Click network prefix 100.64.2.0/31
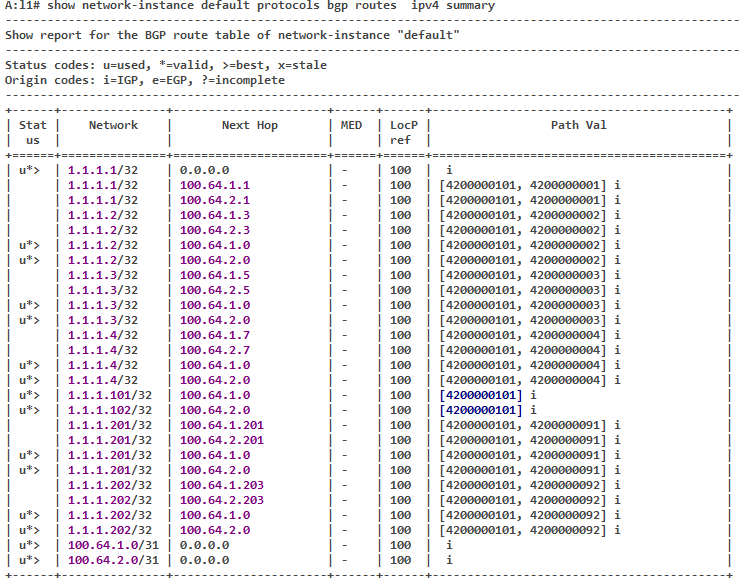 tap(113, 560)
